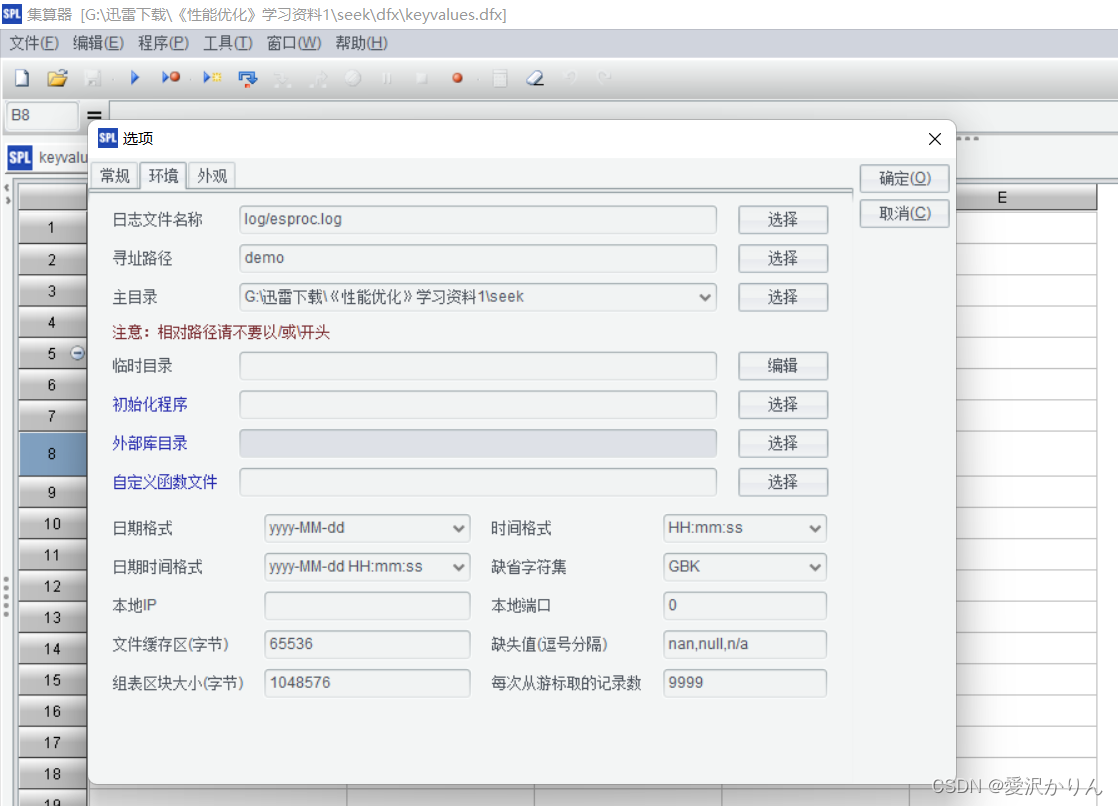Click the 寻址路径 demo input field
Image resolution: width=1118 pixels, height=806 pixels.
tap(478, 258)
